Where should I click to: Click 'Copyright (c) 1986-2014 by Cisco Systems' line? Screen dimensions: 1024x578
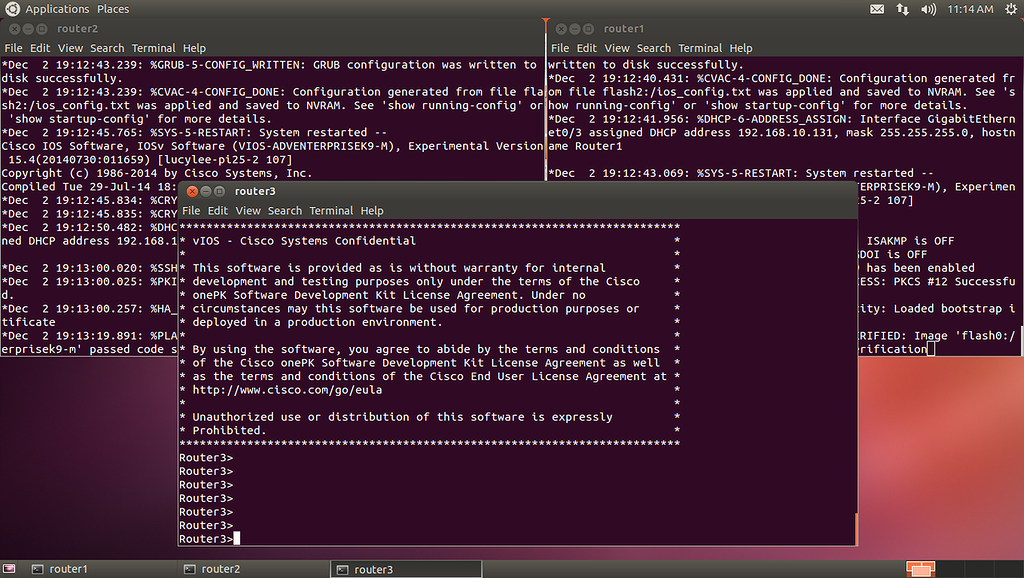pos(157,173)
